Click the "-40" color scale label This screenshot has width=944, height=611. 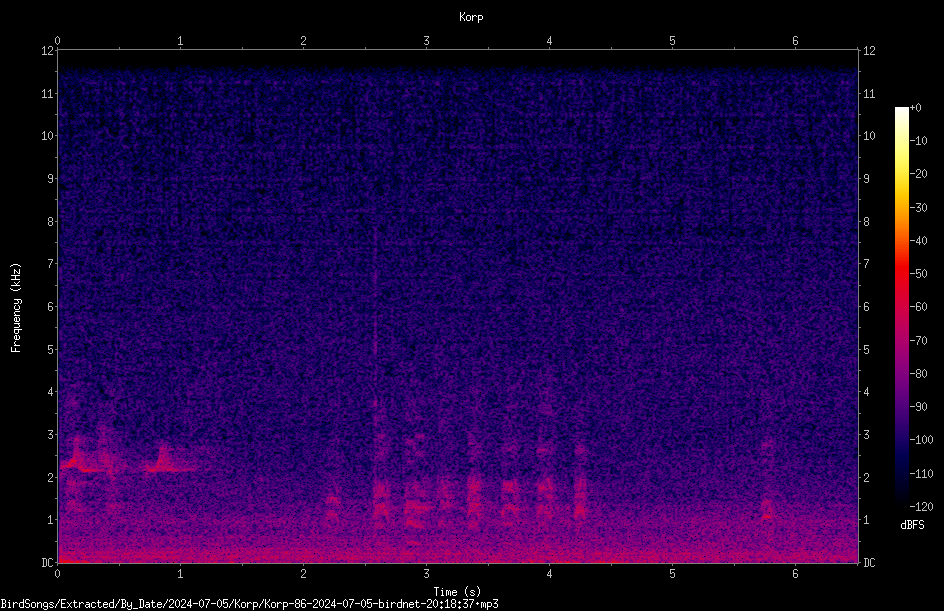919,241
